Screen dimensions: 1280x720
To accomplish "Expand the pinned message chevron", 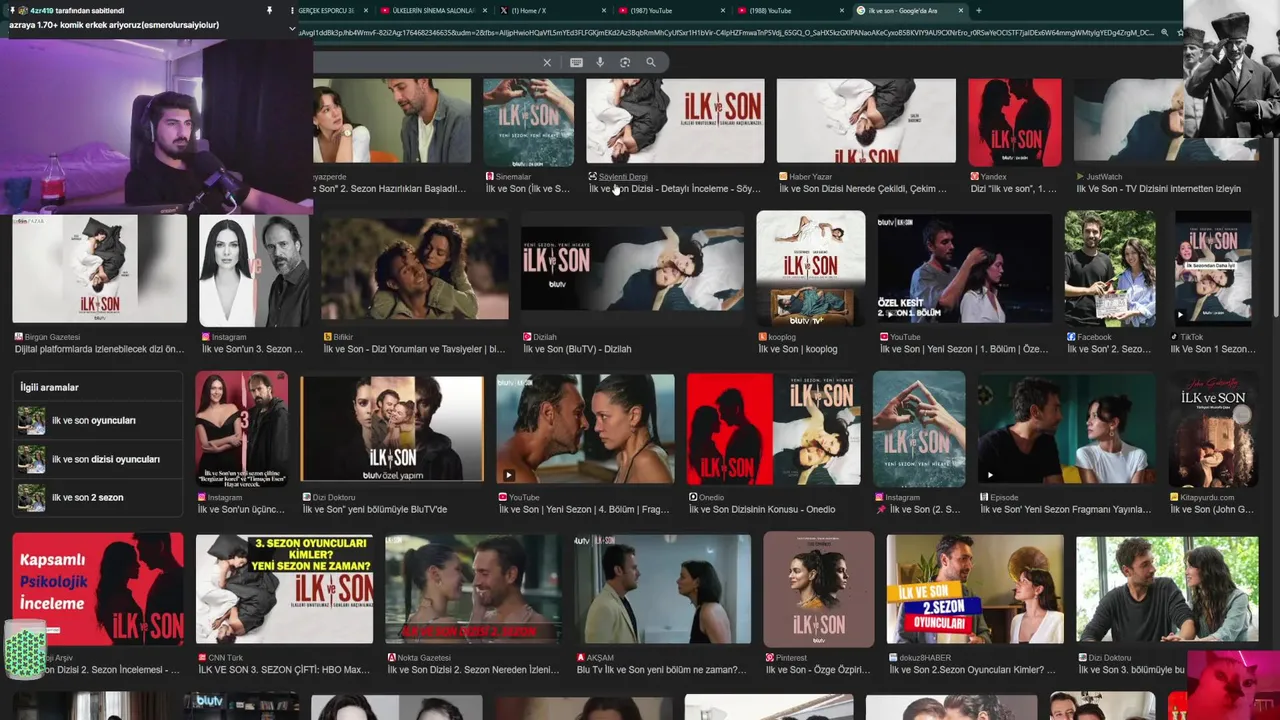I will click(292, 28).
